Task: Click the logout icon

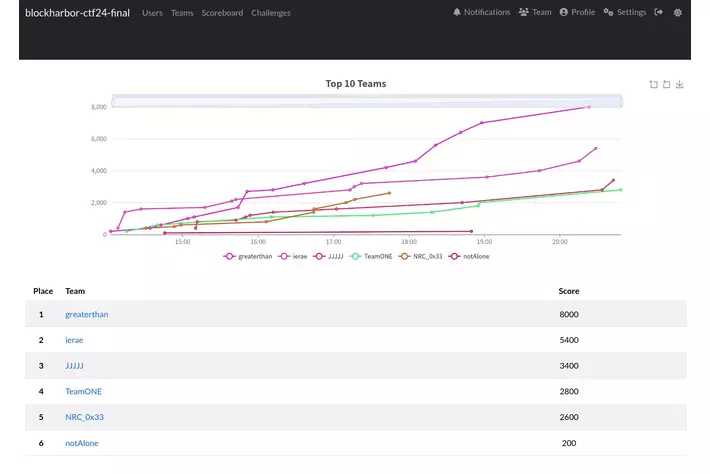Action: pyautogui.click(x=658, y=13)
